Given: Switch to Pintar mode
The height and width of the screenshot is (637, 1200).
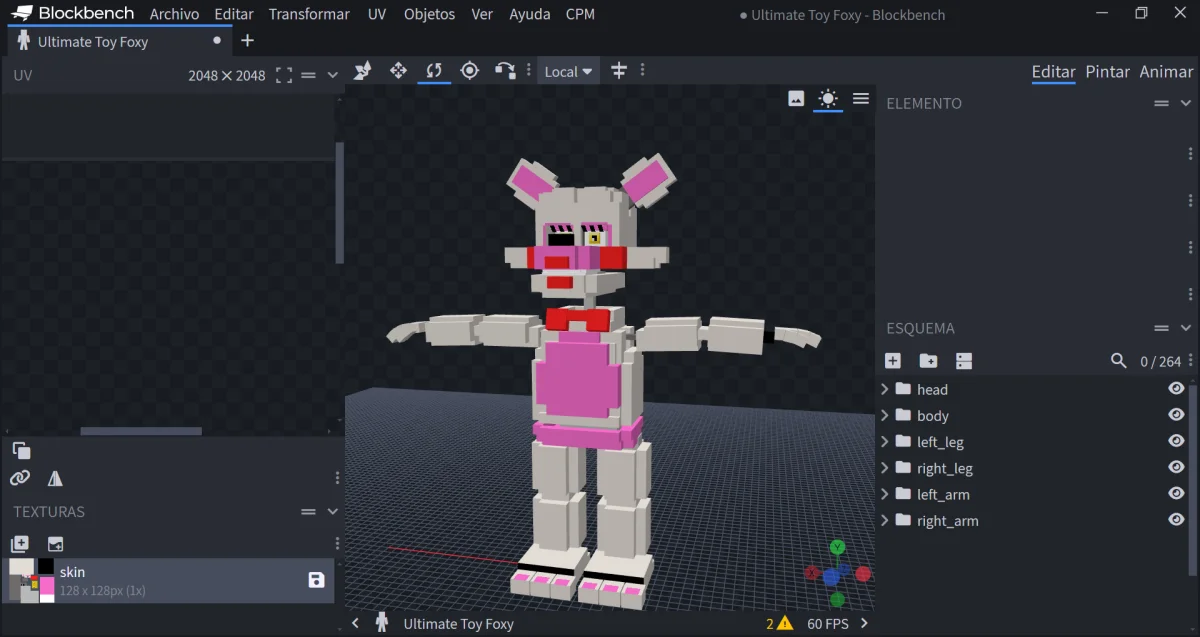Looking at the screenshot, I should tap(1108, 71).
